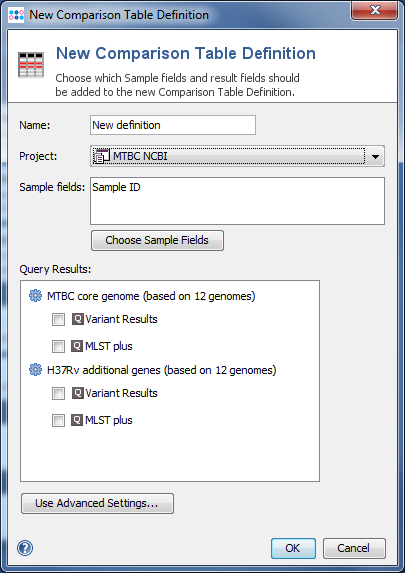Open the Project dropdown arrow
Screen dimensions: 405x573
point(375,156)
